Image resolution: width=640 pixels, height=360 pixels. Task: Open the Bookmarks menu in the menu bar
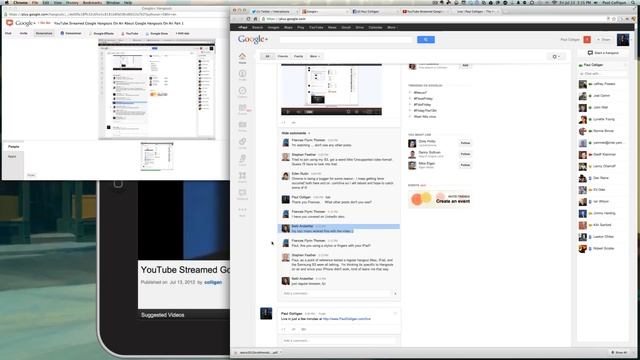(x=92, y=2)
